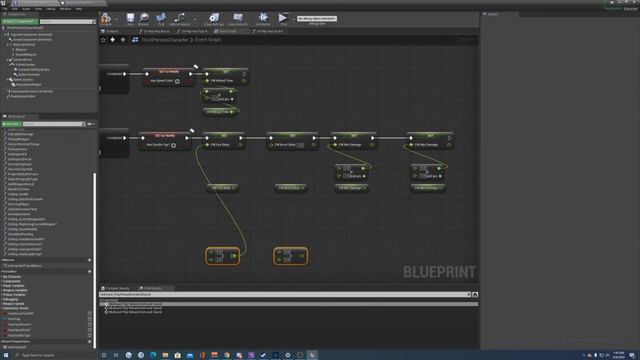Click the Simulation toolbar icon
640x360 pixels.
263,18
